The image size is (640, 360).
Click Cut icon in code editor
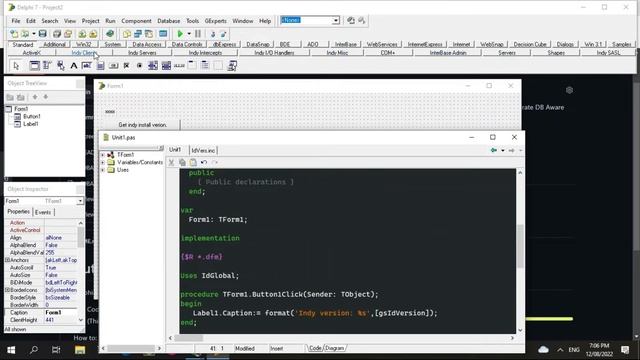[171, 162]
